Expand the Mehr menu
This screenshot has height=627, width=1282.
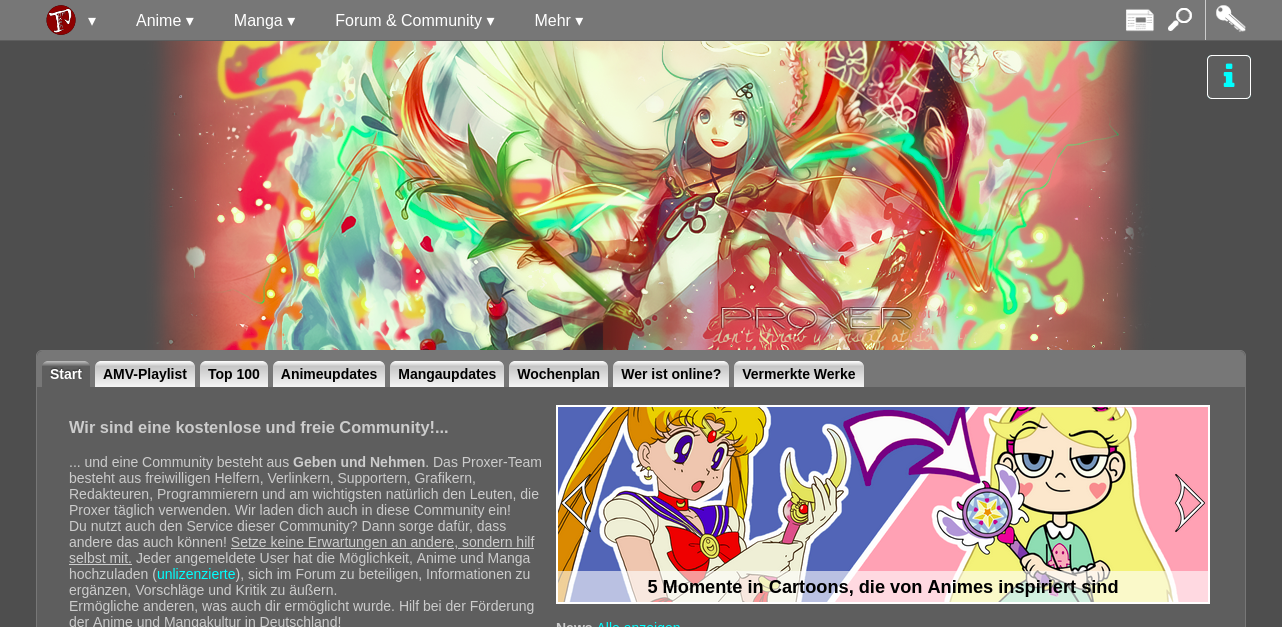click(x=559, y=20)
